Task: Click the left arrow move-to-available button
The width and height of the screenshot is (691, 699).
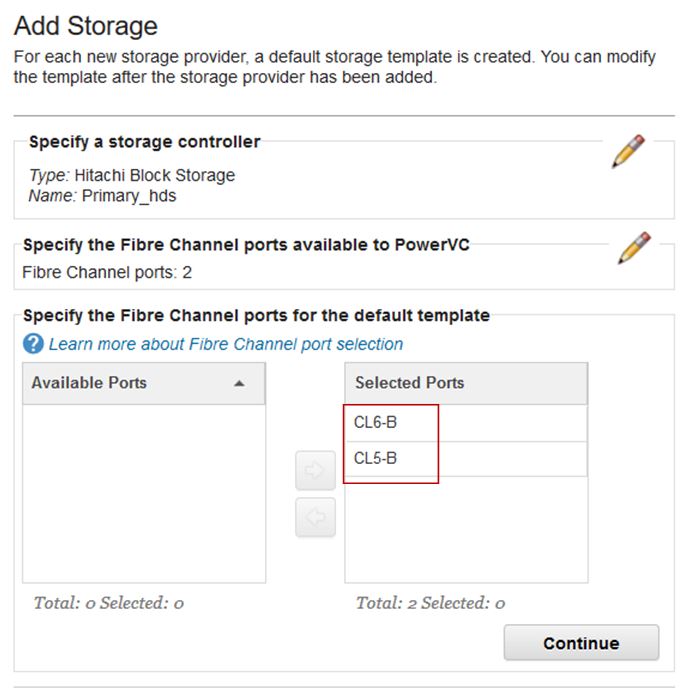Action: tap(315, 517)
